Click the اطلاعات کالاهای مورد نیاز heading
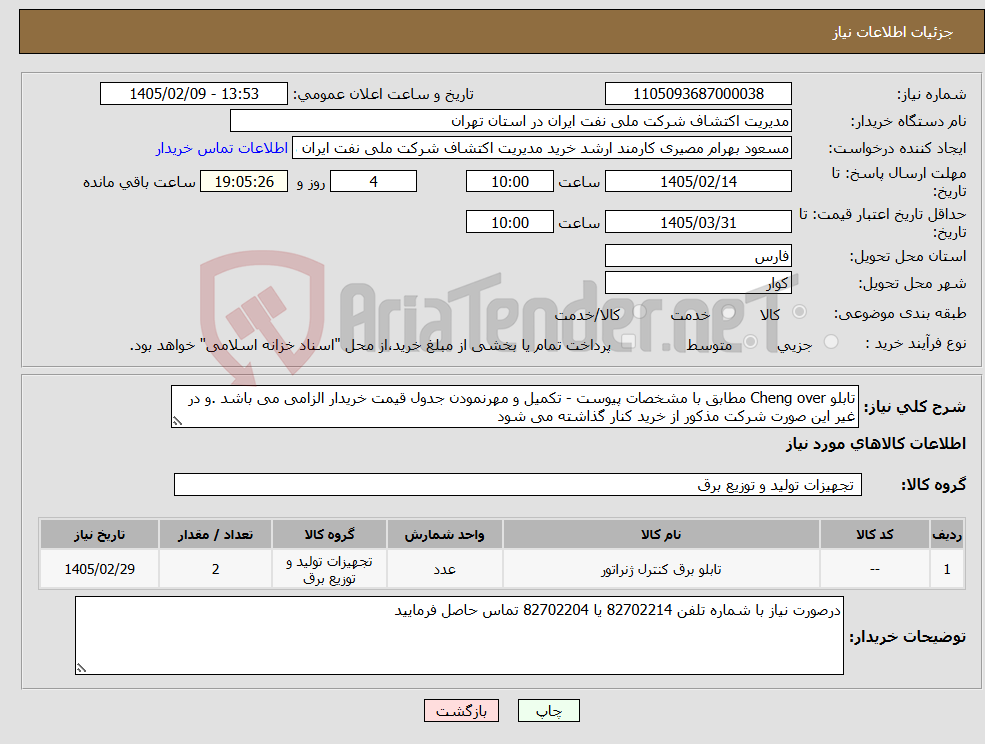 tap(875, 444)
